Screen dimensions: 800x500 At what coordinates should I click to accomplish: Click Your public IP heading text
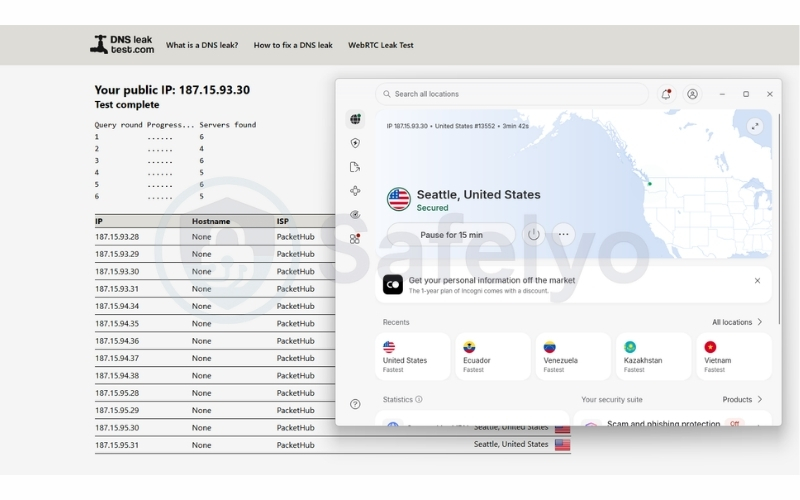172,90
